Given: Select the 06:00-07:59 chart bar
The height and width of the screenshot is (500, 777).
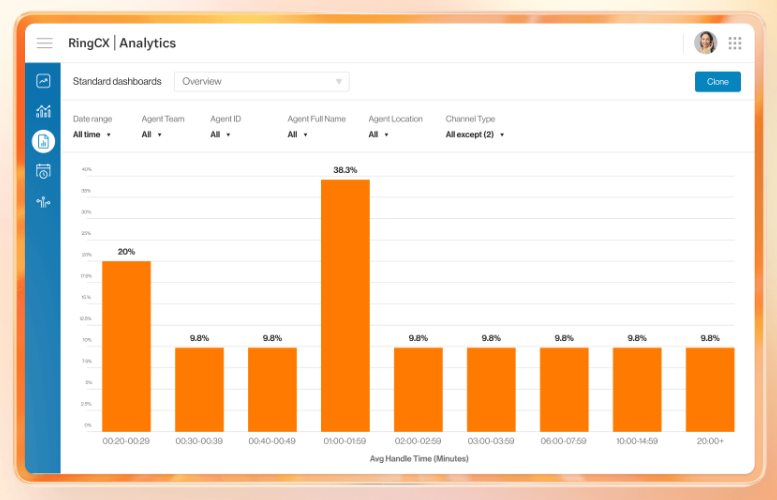Looking at the screenshot, I should (x=564, y=389).
